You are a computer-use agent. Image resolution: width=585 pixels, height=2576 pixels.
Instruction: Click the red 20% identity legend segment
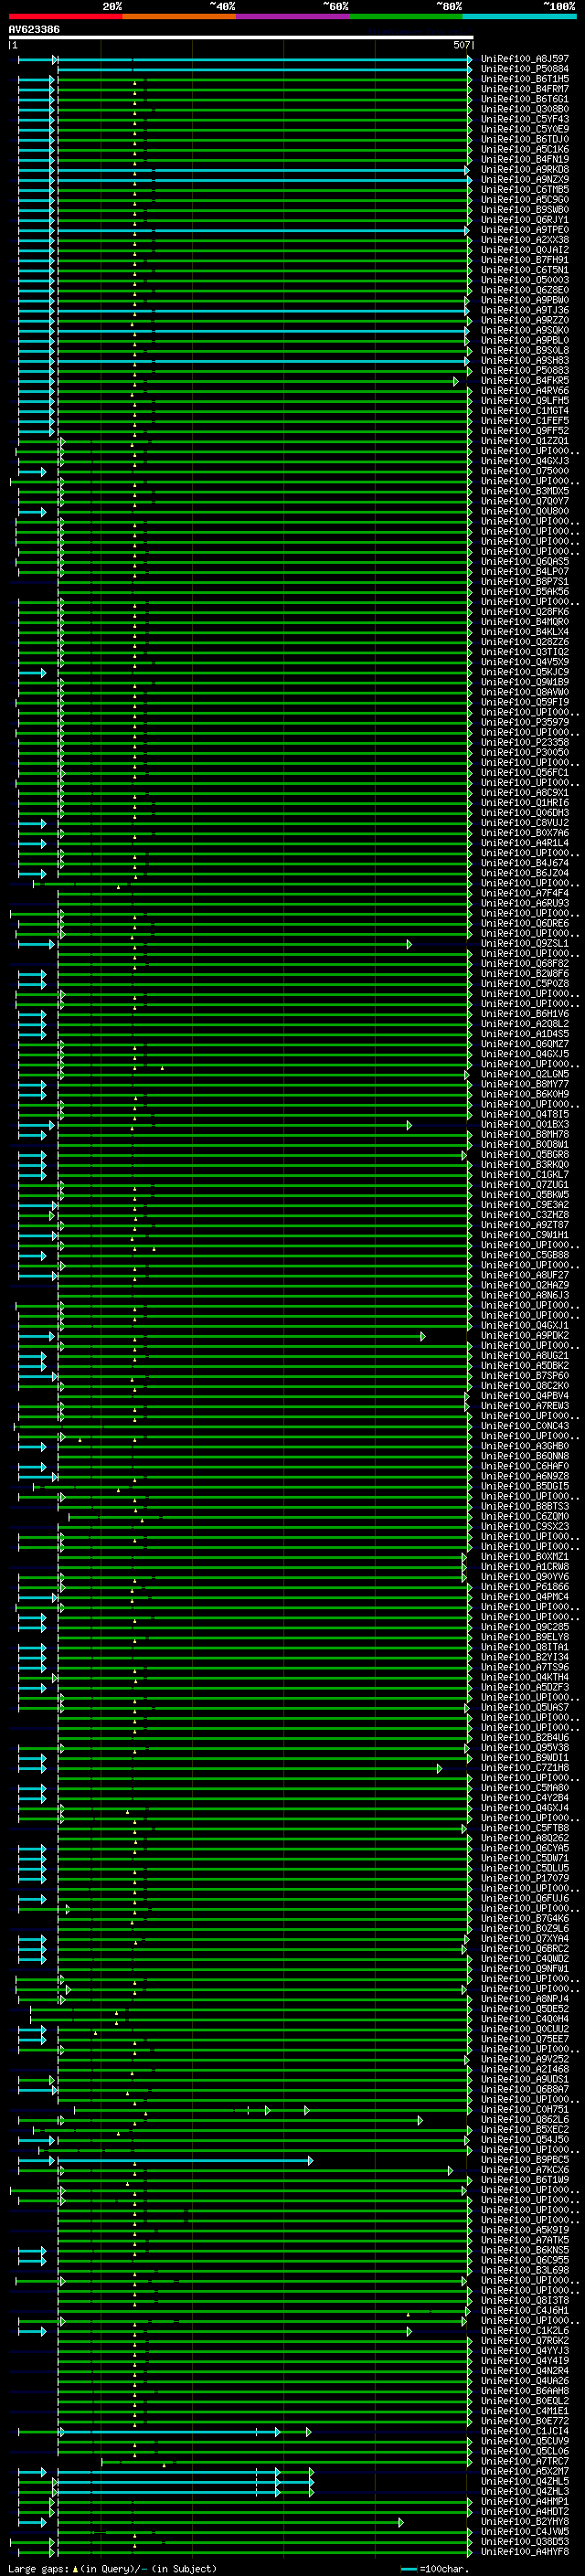tap(65, 16)
